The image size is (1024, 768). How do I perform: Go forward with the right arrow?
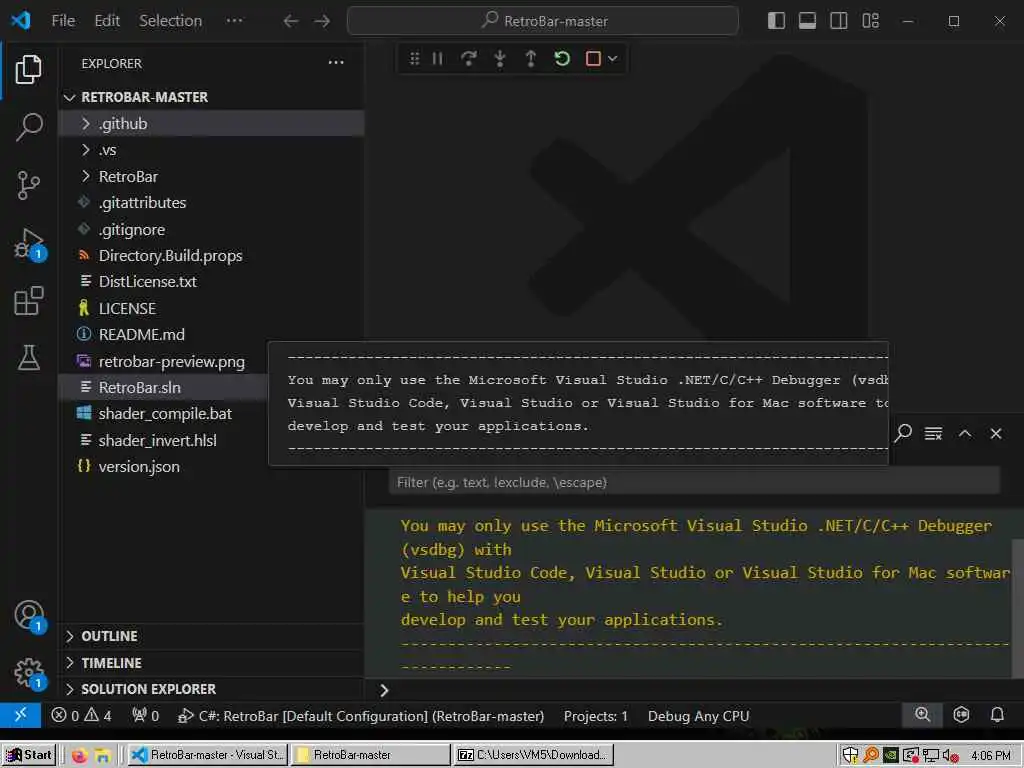pos(322,21)
